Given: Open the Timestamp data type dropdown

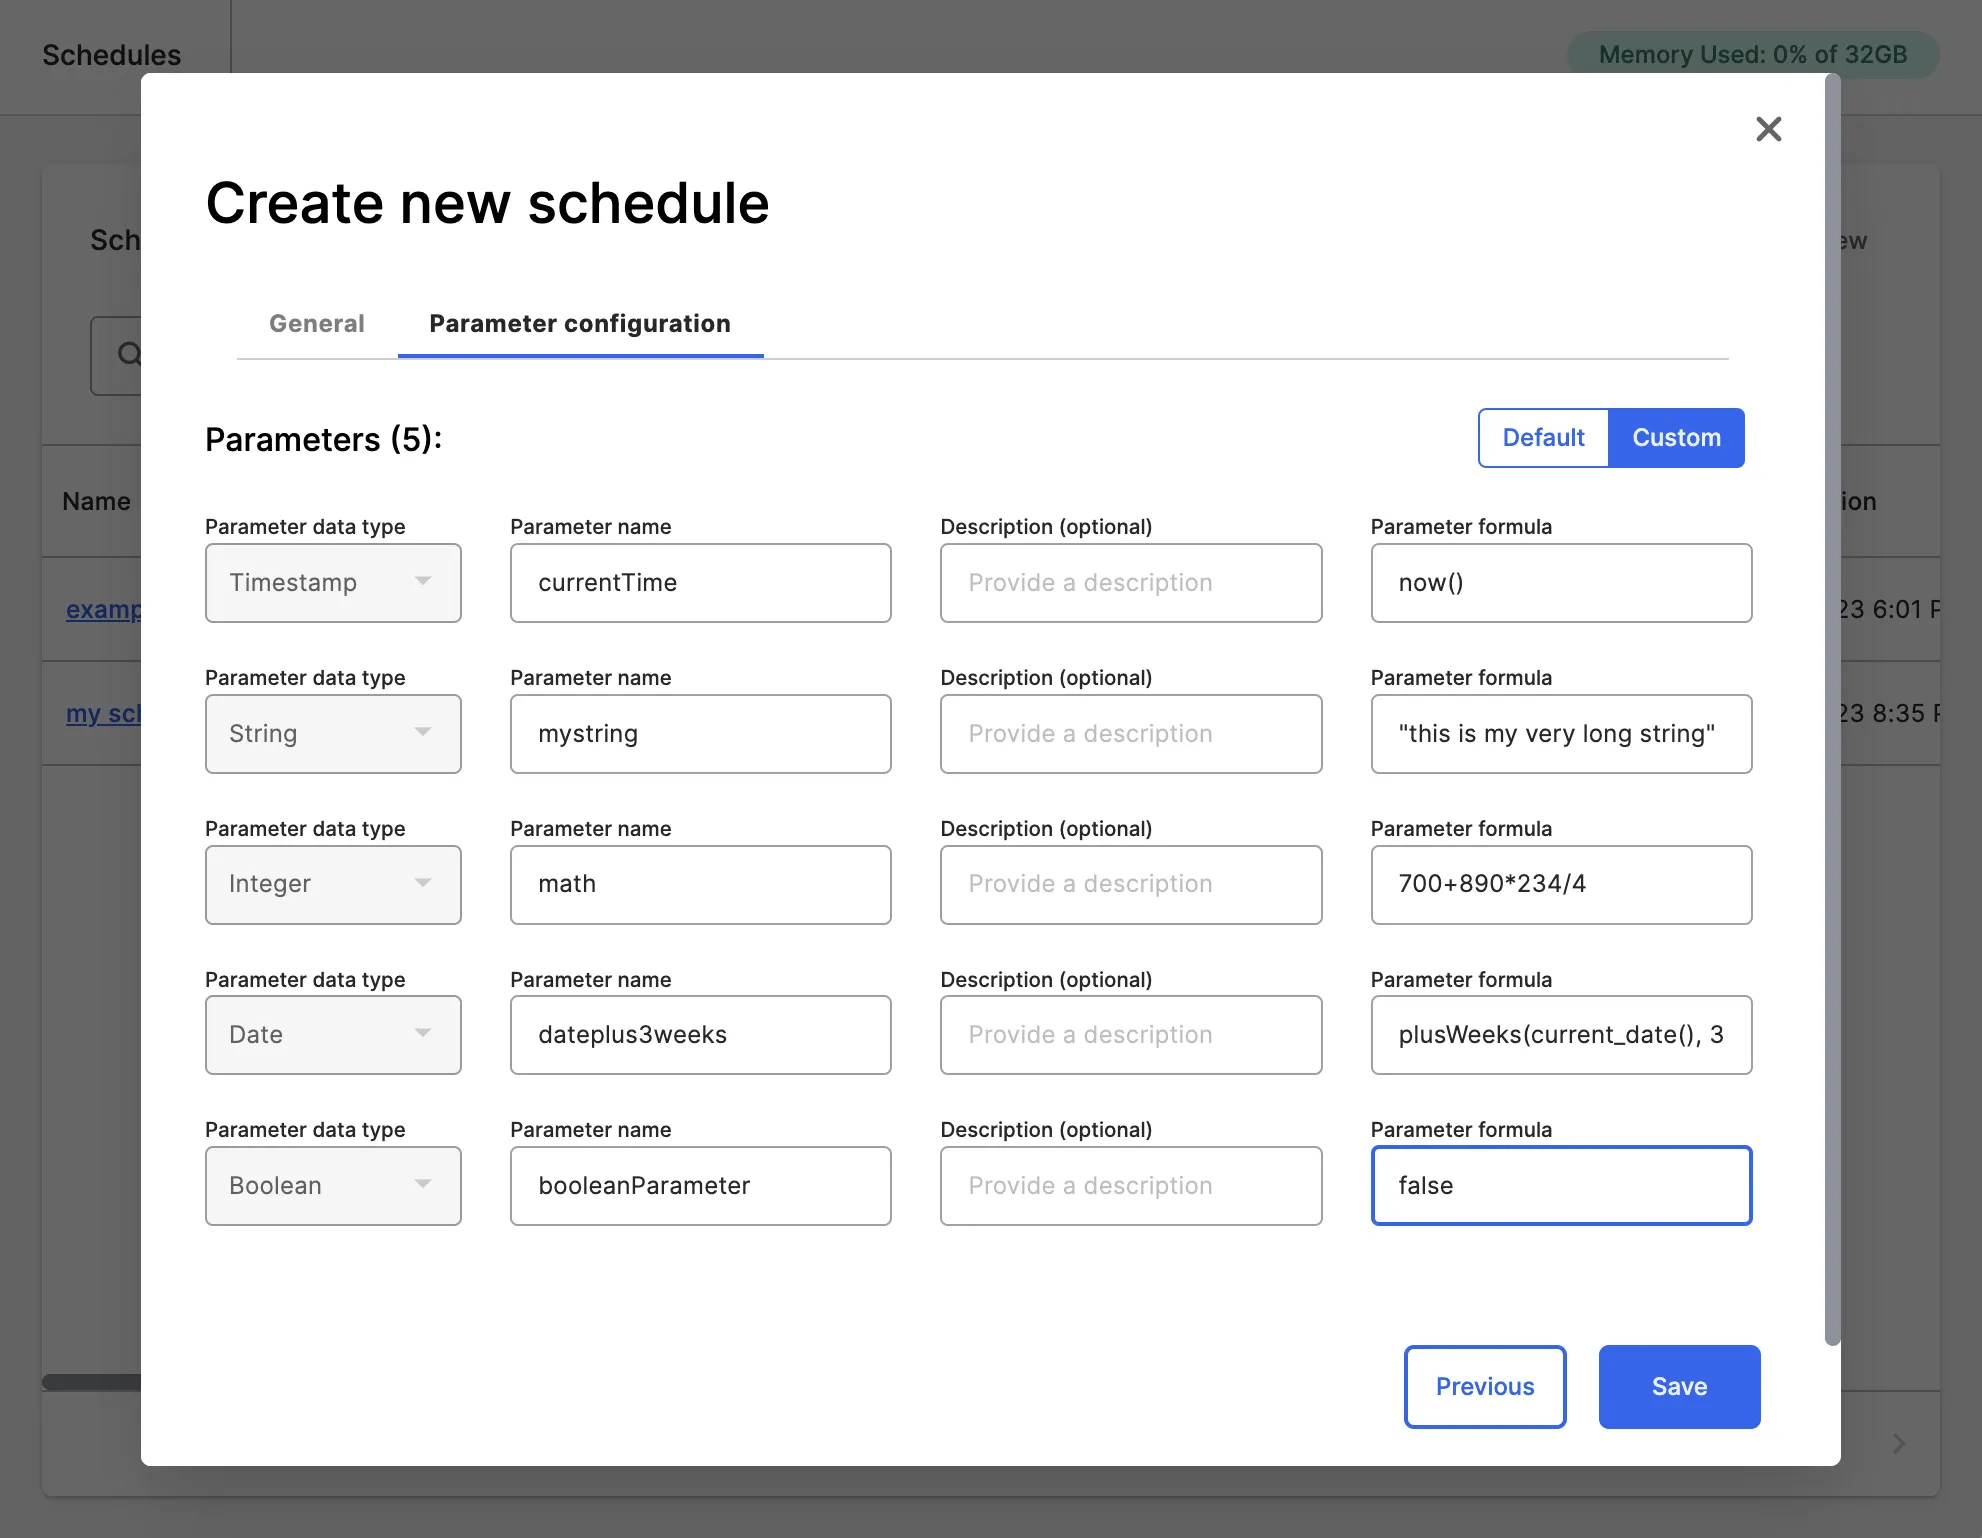Looking at the screenshot, I should (x=333, y=583).
